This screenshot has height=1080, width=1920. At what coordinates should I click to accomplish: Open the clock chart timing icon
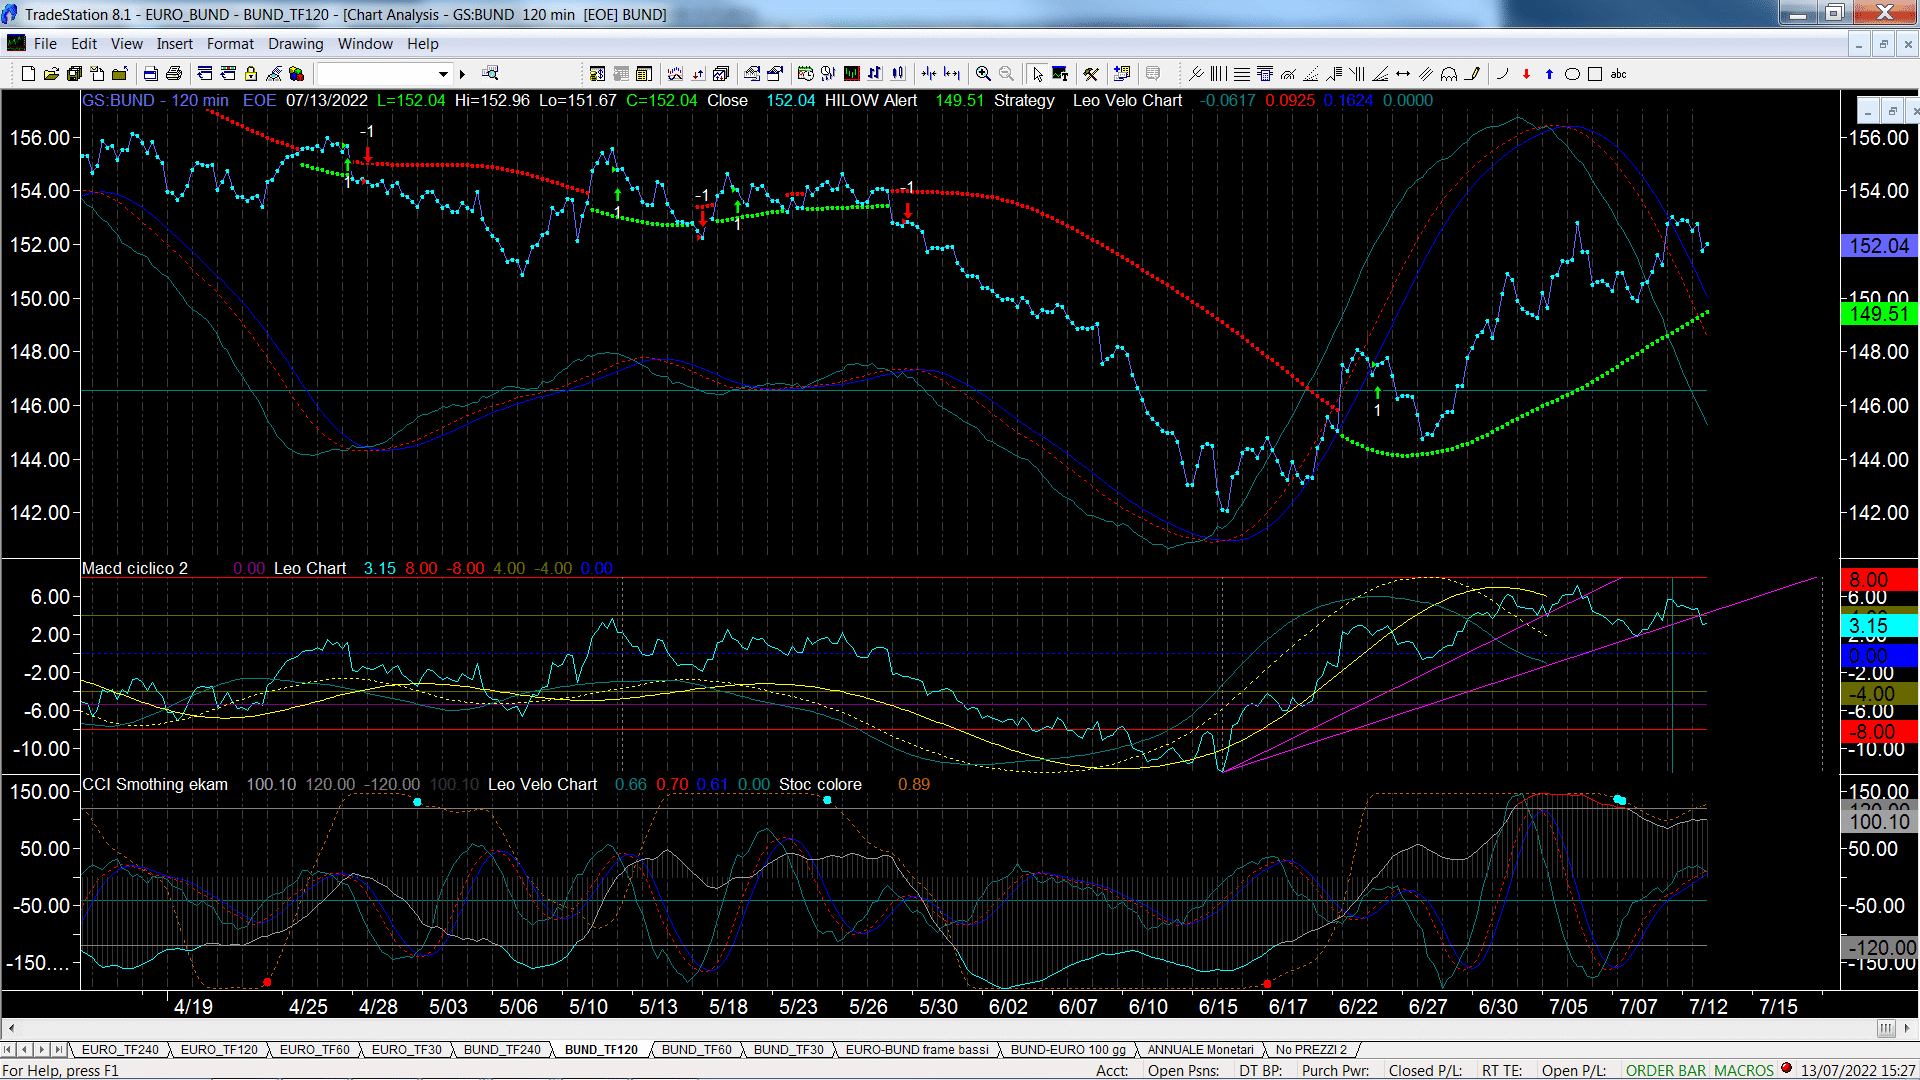pyautogui.click(x=828, y=73)
